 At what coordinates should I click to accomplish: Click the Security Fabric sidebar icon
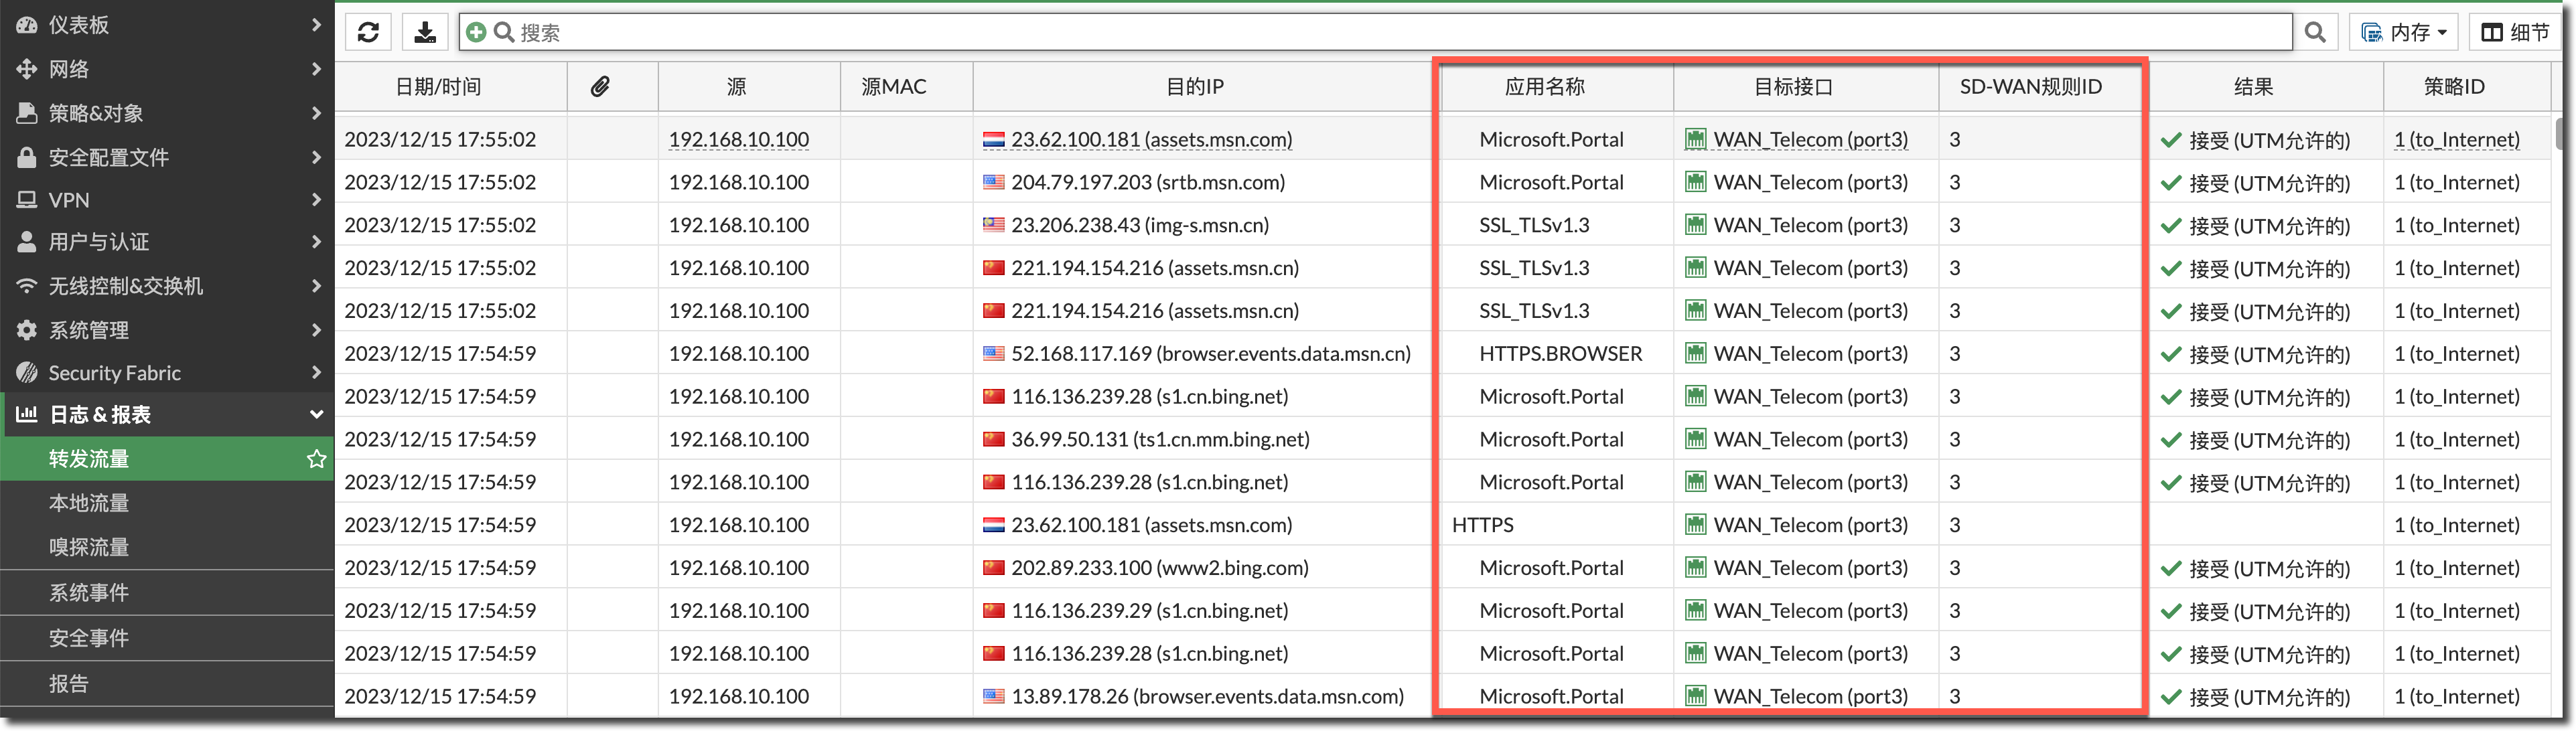pyautogui.click(x=27, y=373)
